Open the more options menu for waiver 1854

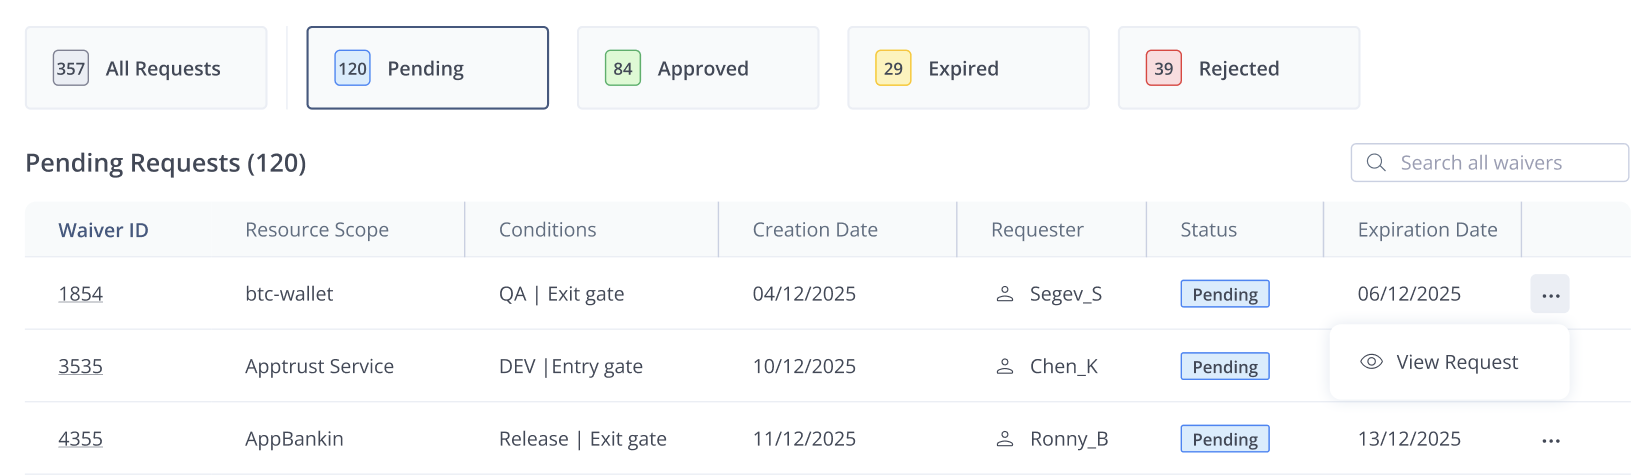click(1550, 295)
